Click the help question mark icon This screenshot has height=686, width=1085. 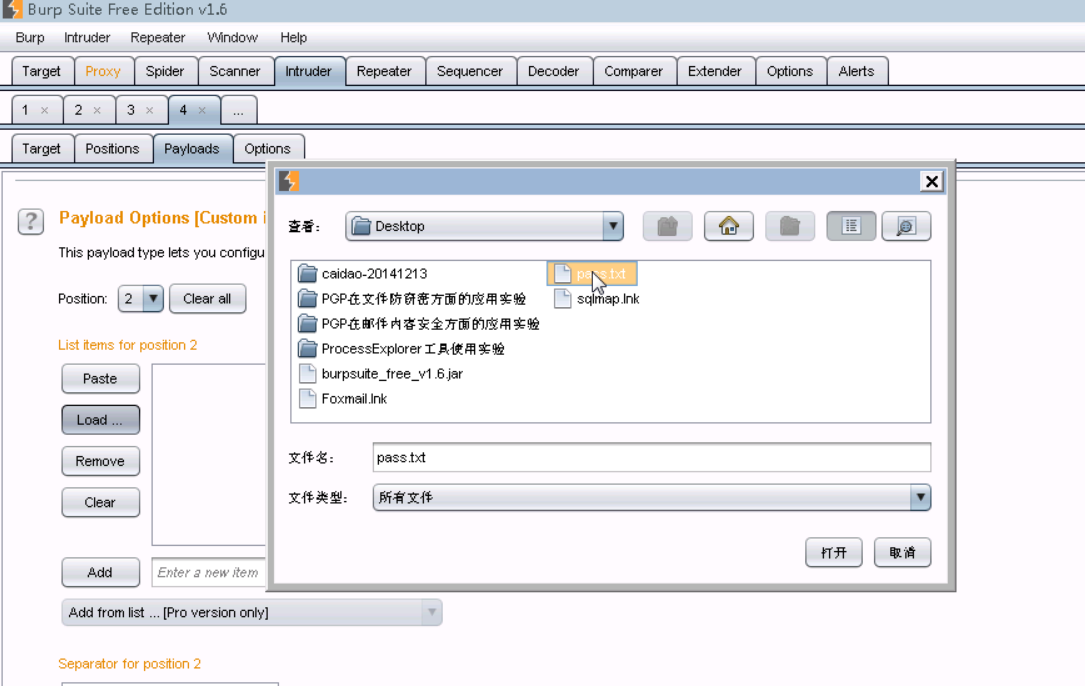click(x=30, y=222)
